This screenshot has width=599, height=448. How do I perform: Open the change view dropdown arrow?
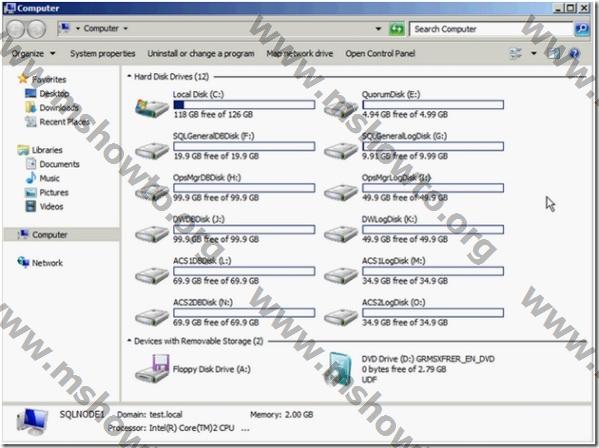coord(534,53)
